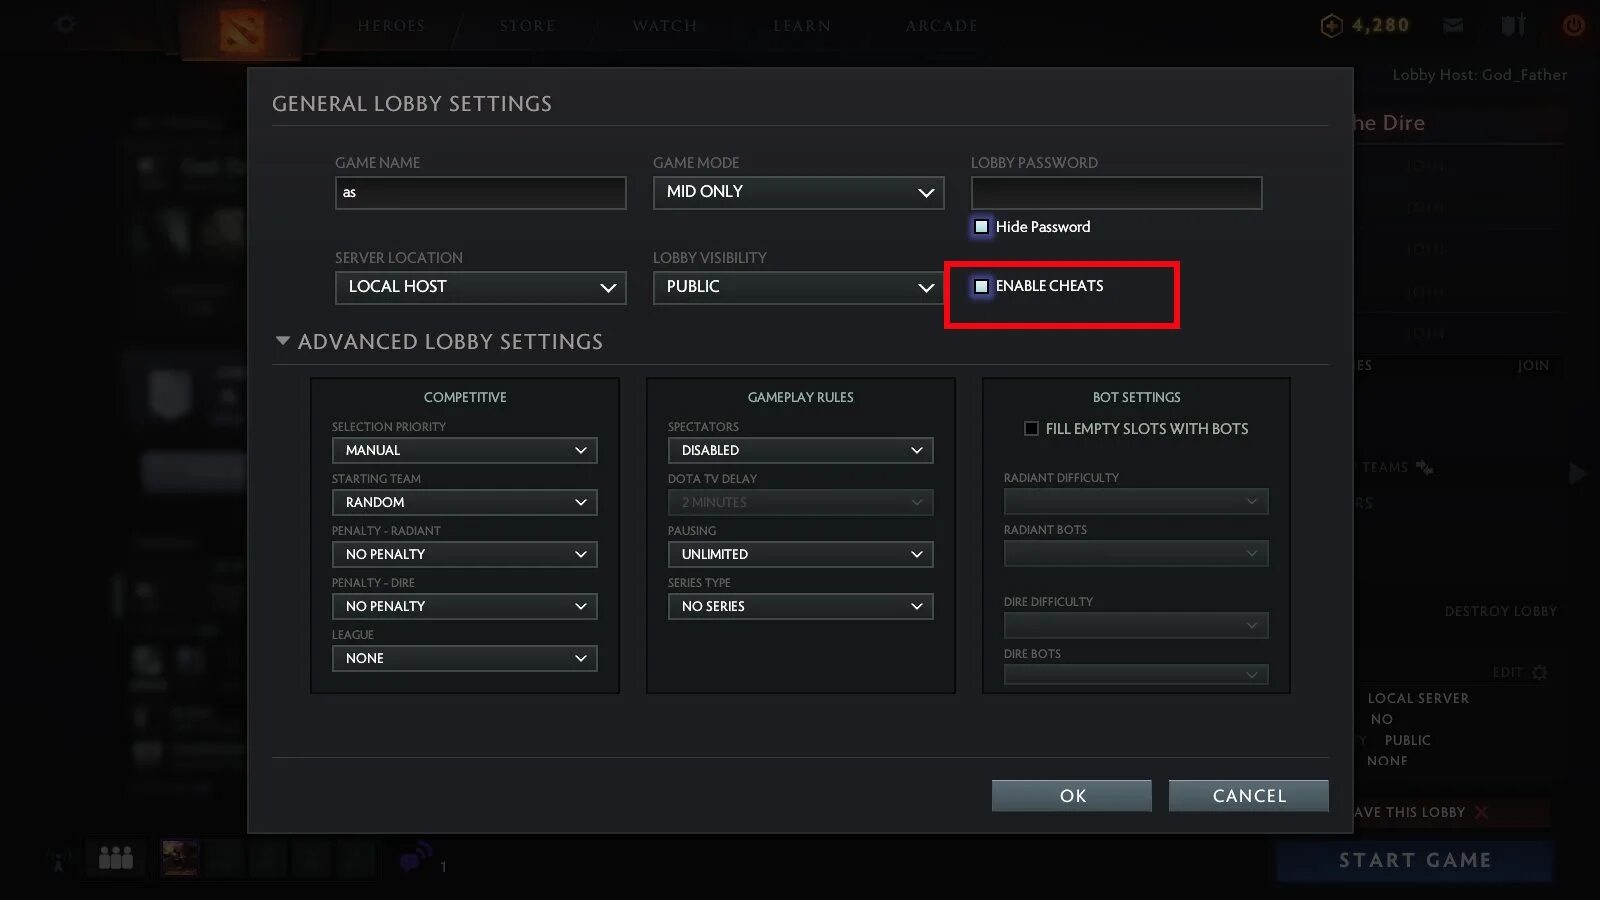
Task: Open the Radiant Difficulty dropdown
Action: (x=1136, y=501)
